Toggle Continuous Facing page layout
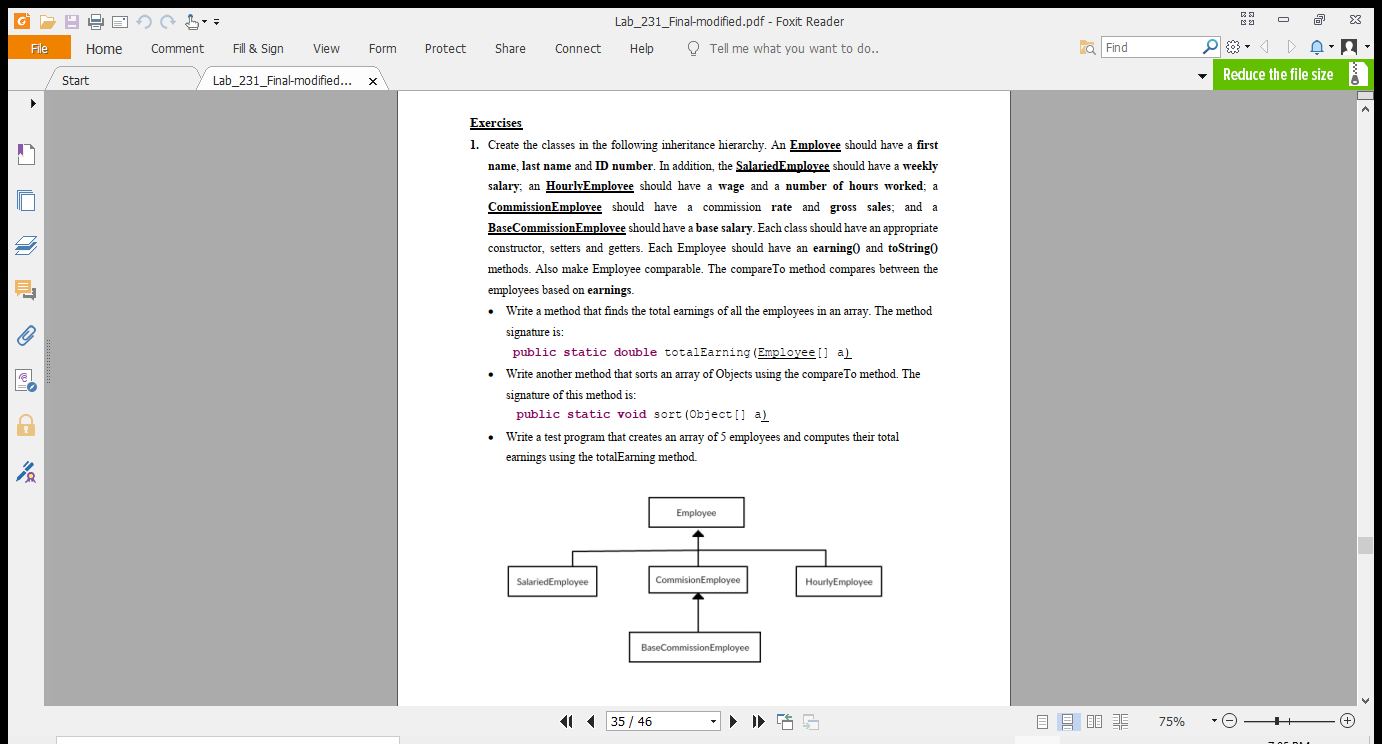Image resolution: width=1382 pixels, height=744 pixels. pyautogui.click(x=1121, y=721)
